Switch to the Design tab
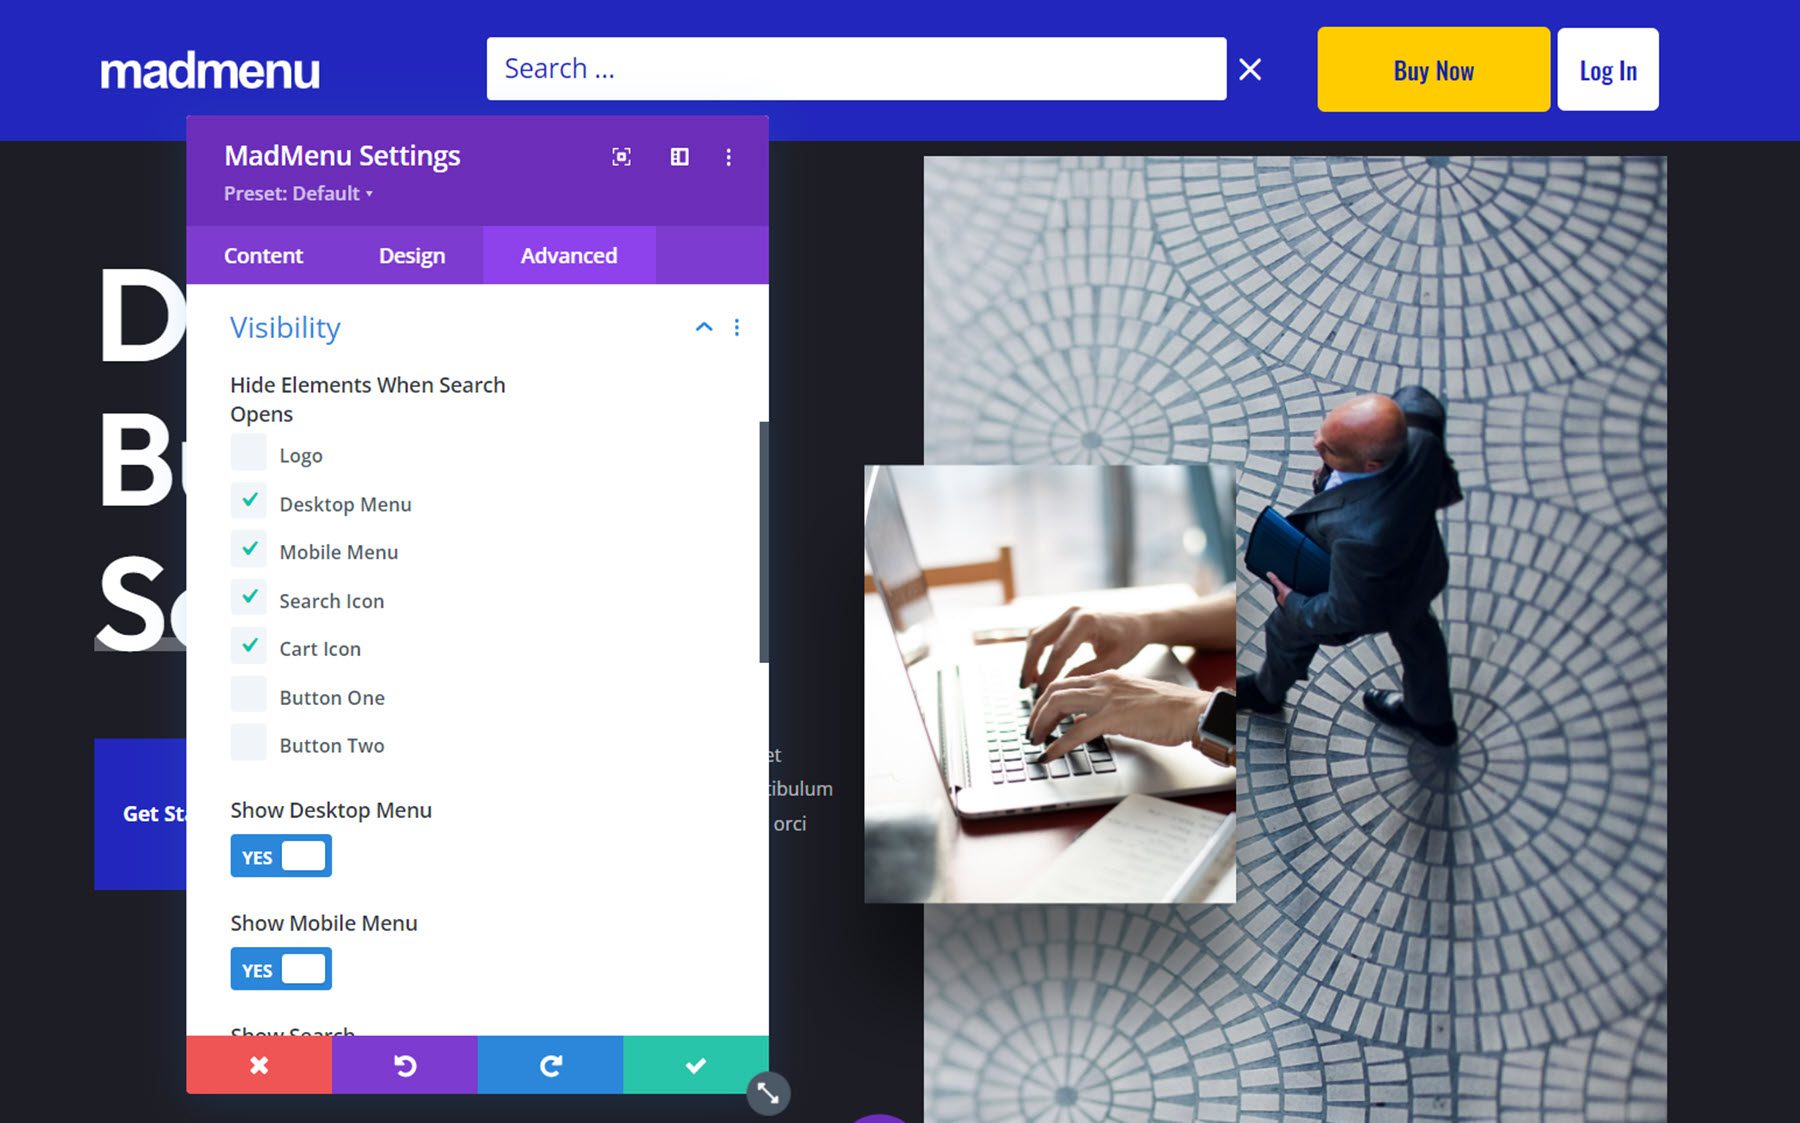Screen dimensions: 1800x1123 [411, 255]
